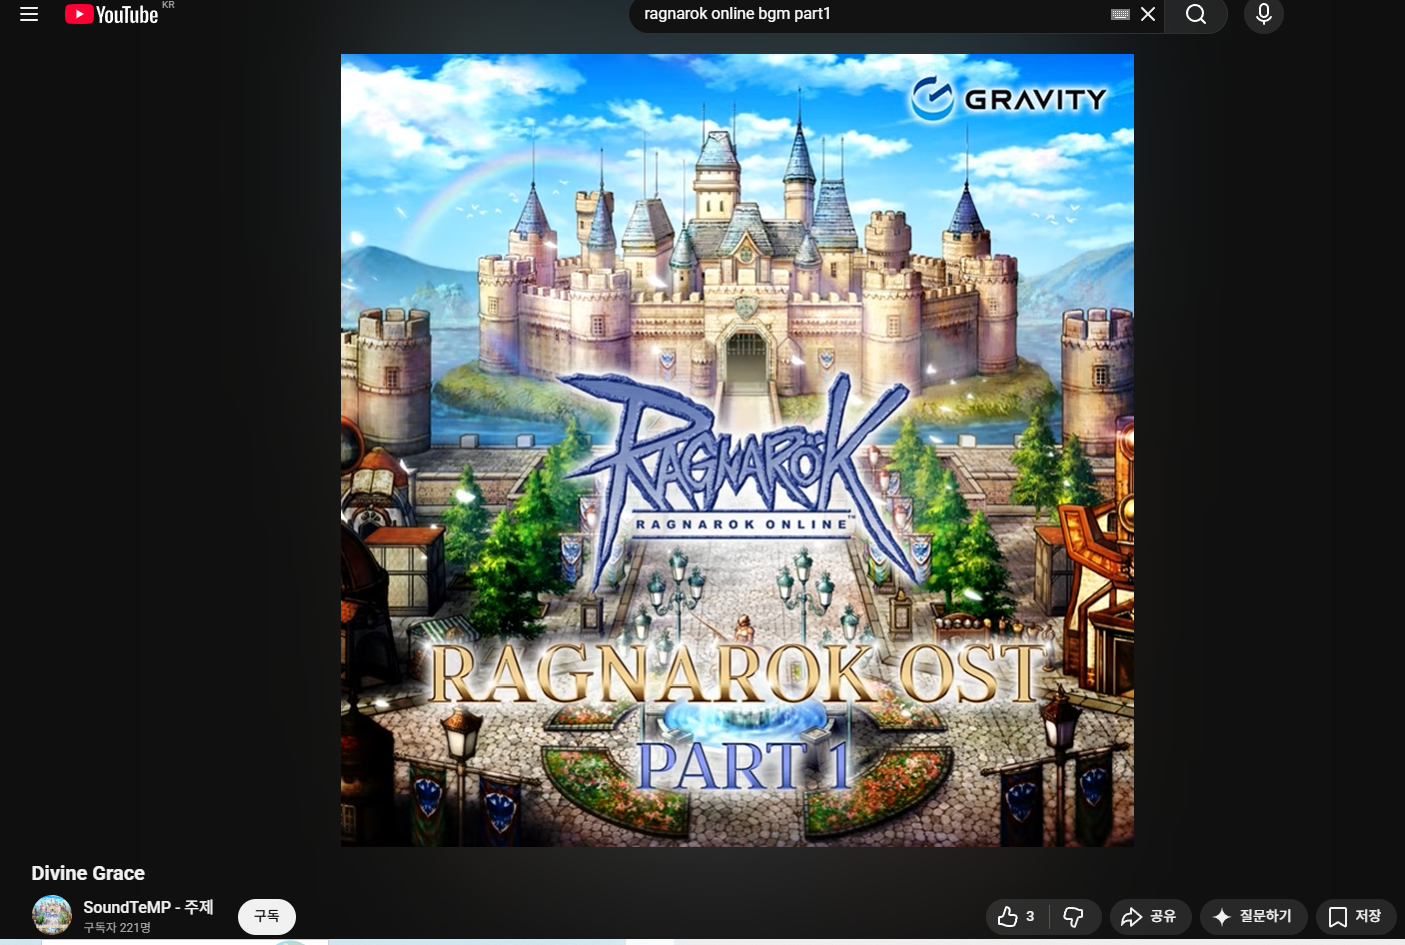Click the YouTube logo to go home
The width and height of the screenshot is (1405, 945).
click(112, 14)
